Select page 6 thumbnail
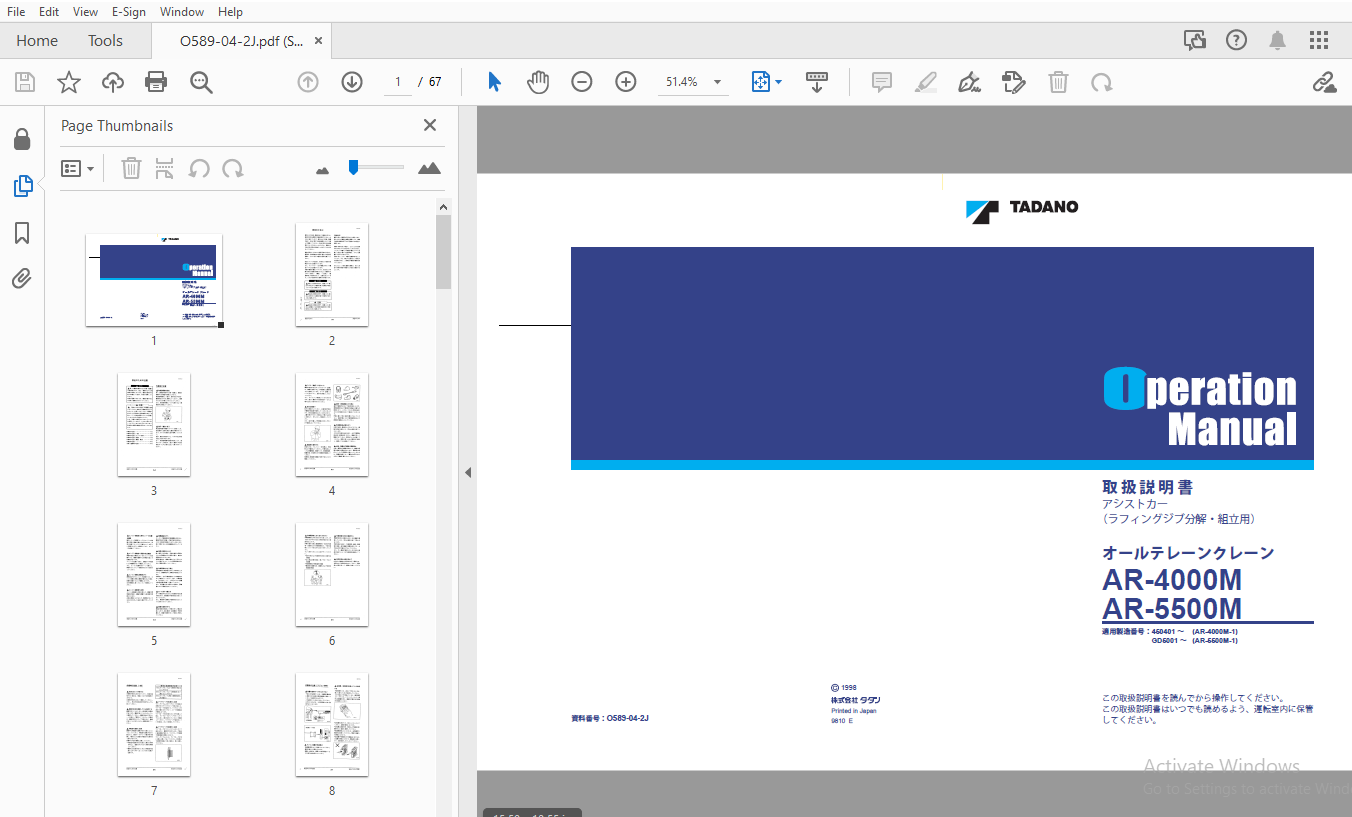The width and height of the screenshot is (1352, 817). click(332, 575)
